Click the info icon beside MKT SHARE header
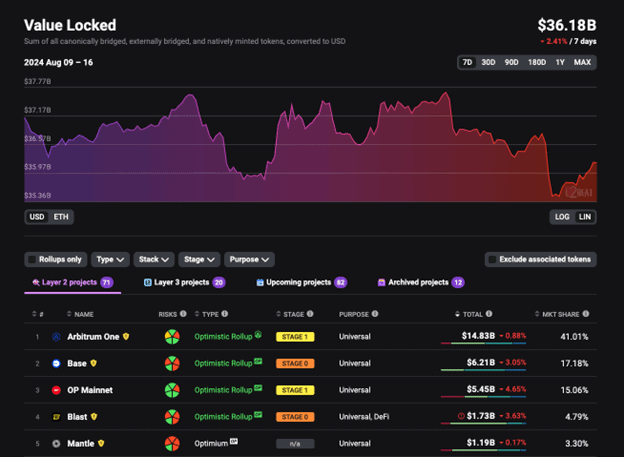Image resolution: width=624 pixels, height=457 pixels. pos(586,314)
